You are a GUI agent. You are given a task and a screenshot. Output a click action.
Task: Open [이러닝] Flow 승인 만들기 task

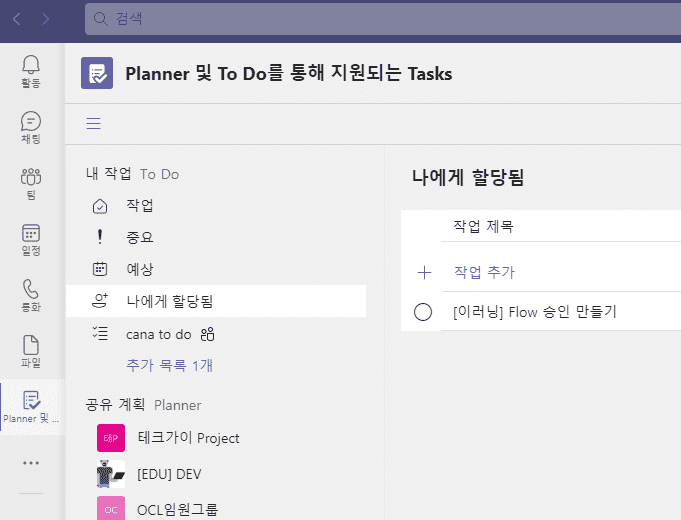535,312
